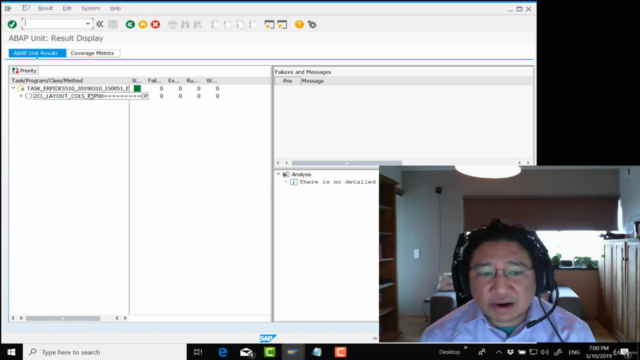
Task: Click the green Enter checkmark icon
Action: pyautogui.click(x=12, y=24)
